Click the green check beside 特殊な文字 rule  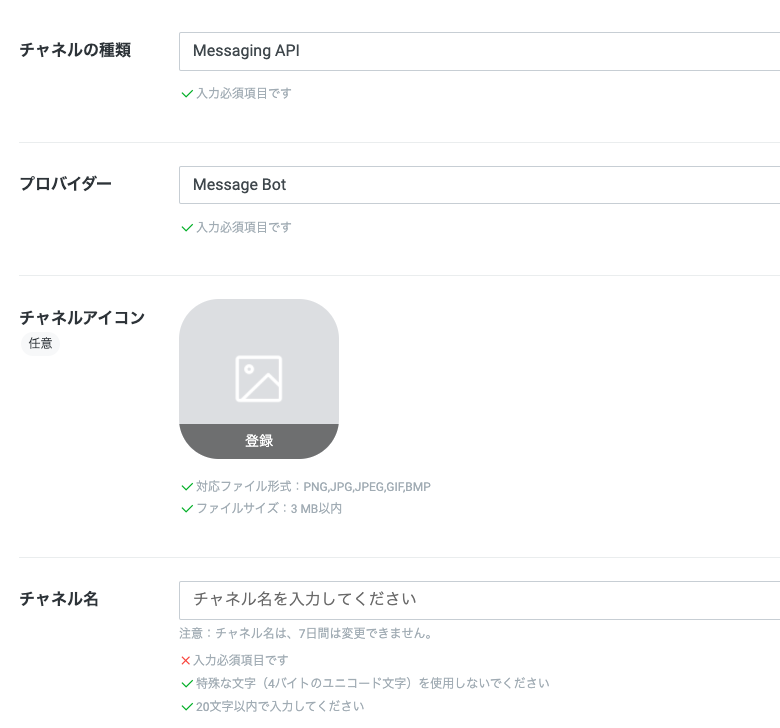(187, 684)
